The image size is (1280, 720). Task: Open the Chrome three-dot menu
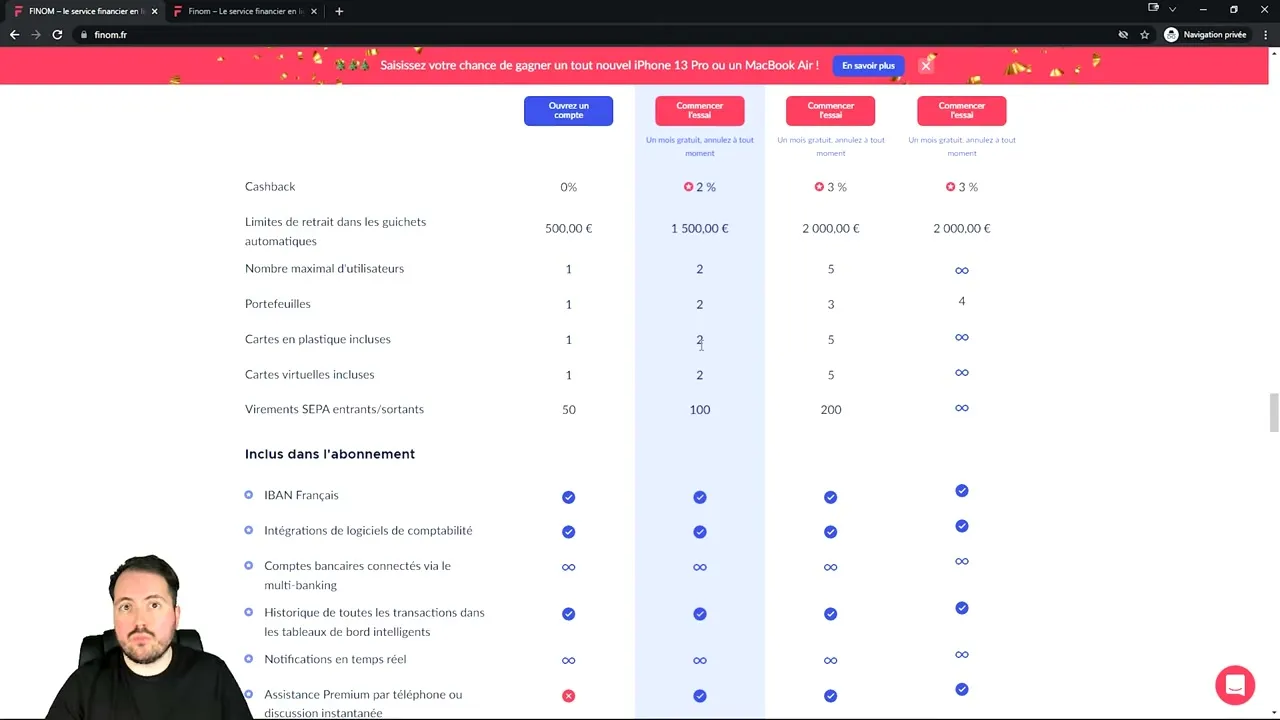(x=1266, y=34)
